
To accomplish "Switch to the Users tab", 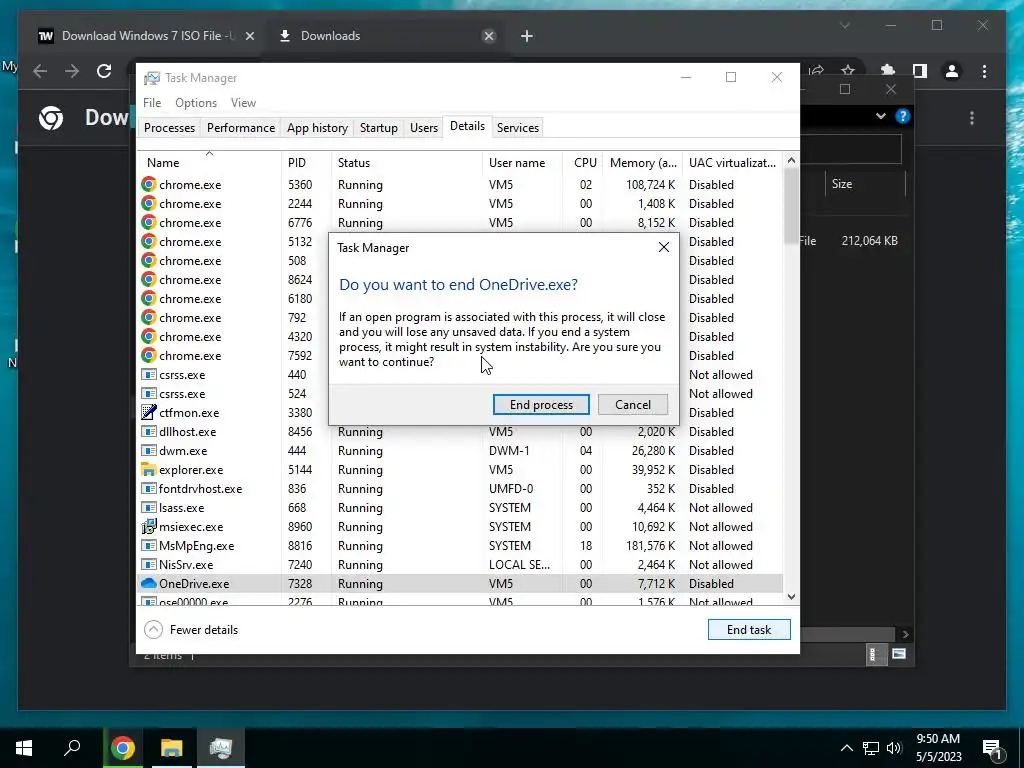I will [424, 127].
